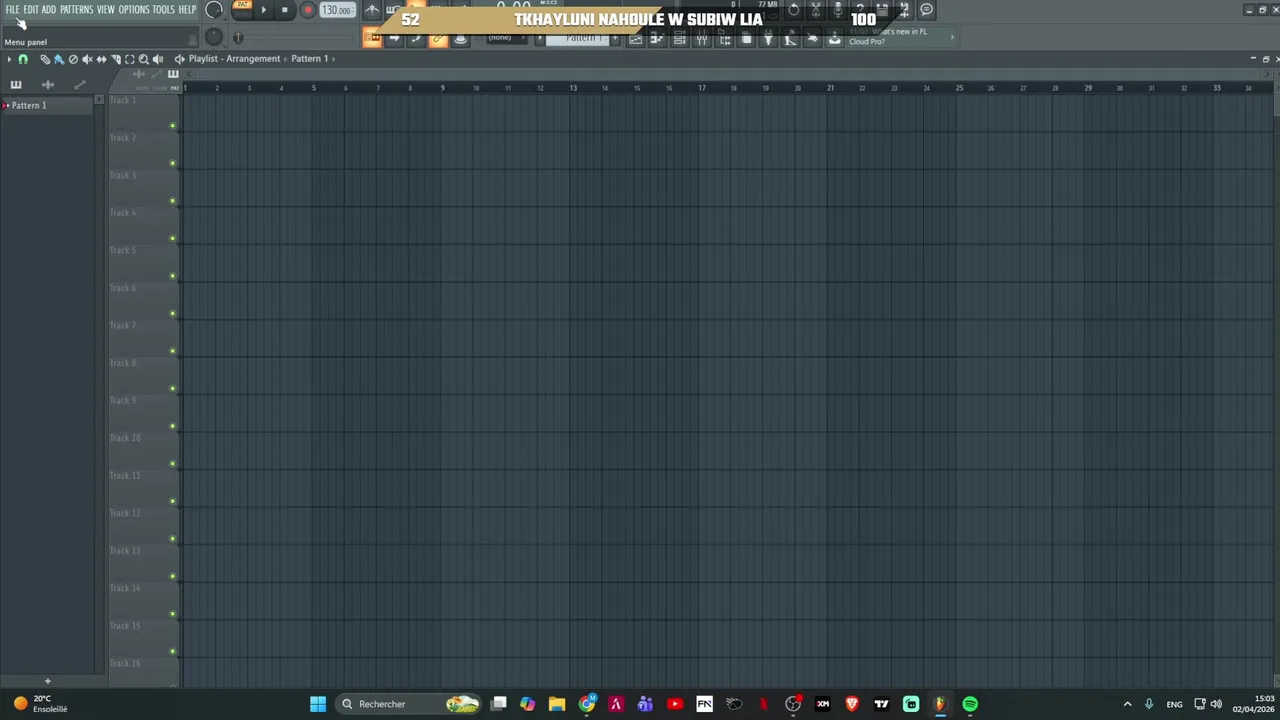Click the main pitch knob
The image size is (1280, 720).
click(214, 37)
